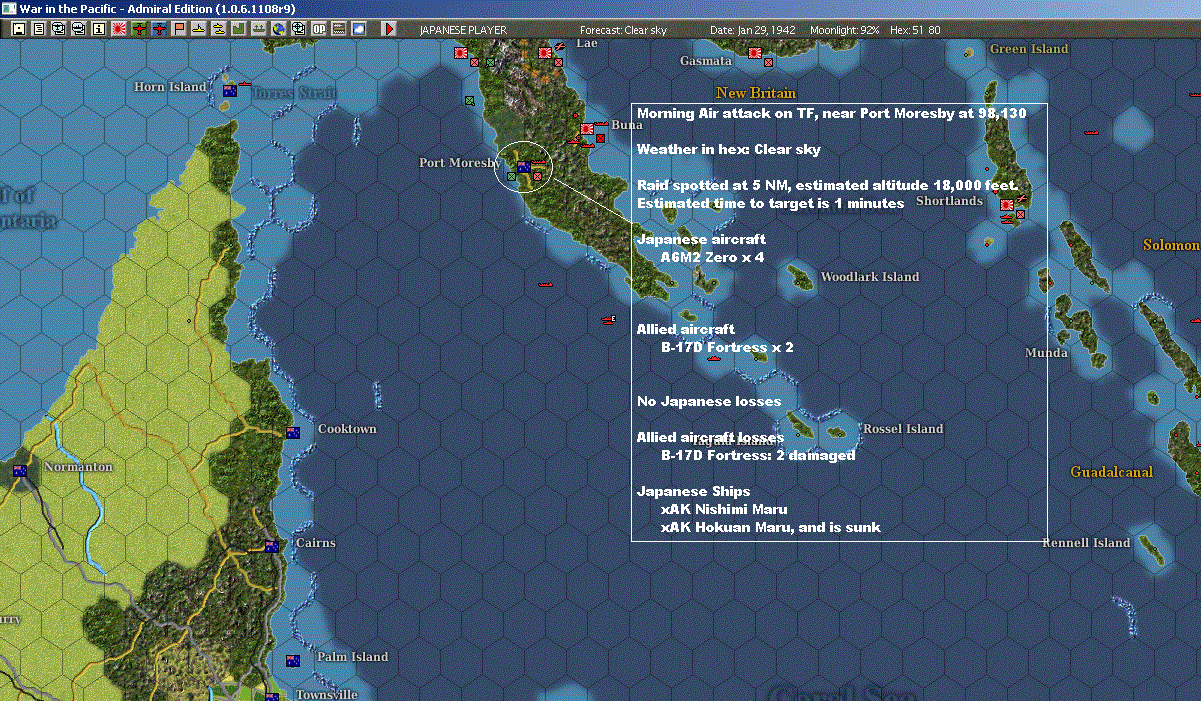
Task: Click 'xAK Hokuan Maru, and is sunk' line
Action: 771,527
